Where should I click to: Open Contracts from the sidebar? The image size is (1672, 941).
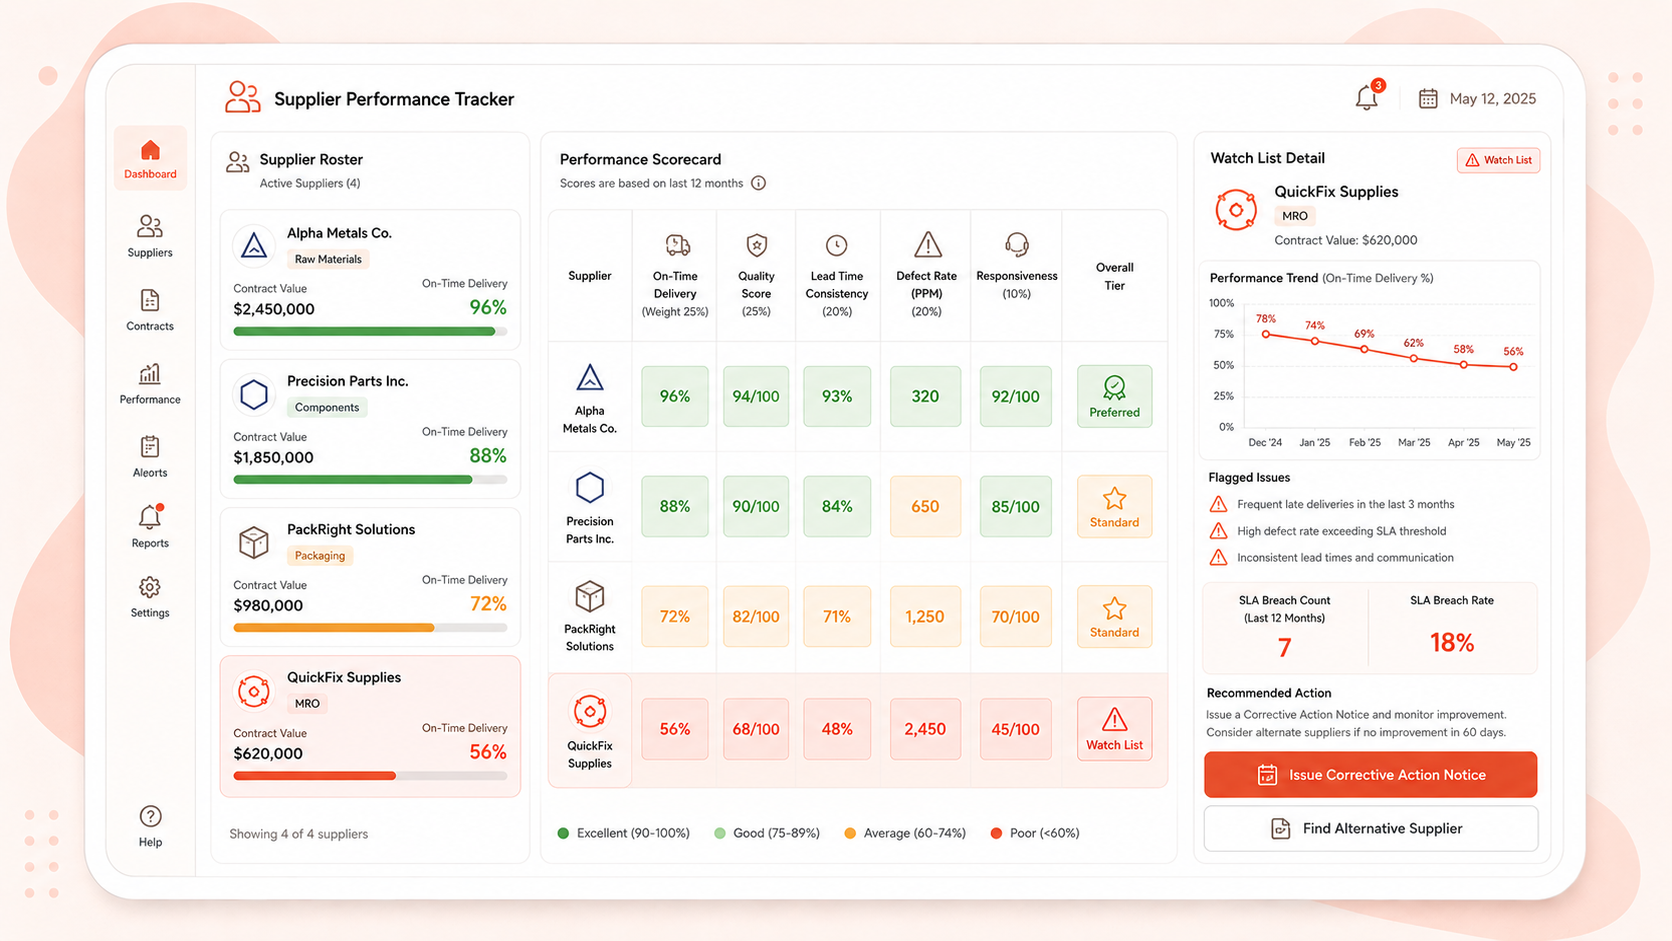(150, 310)
